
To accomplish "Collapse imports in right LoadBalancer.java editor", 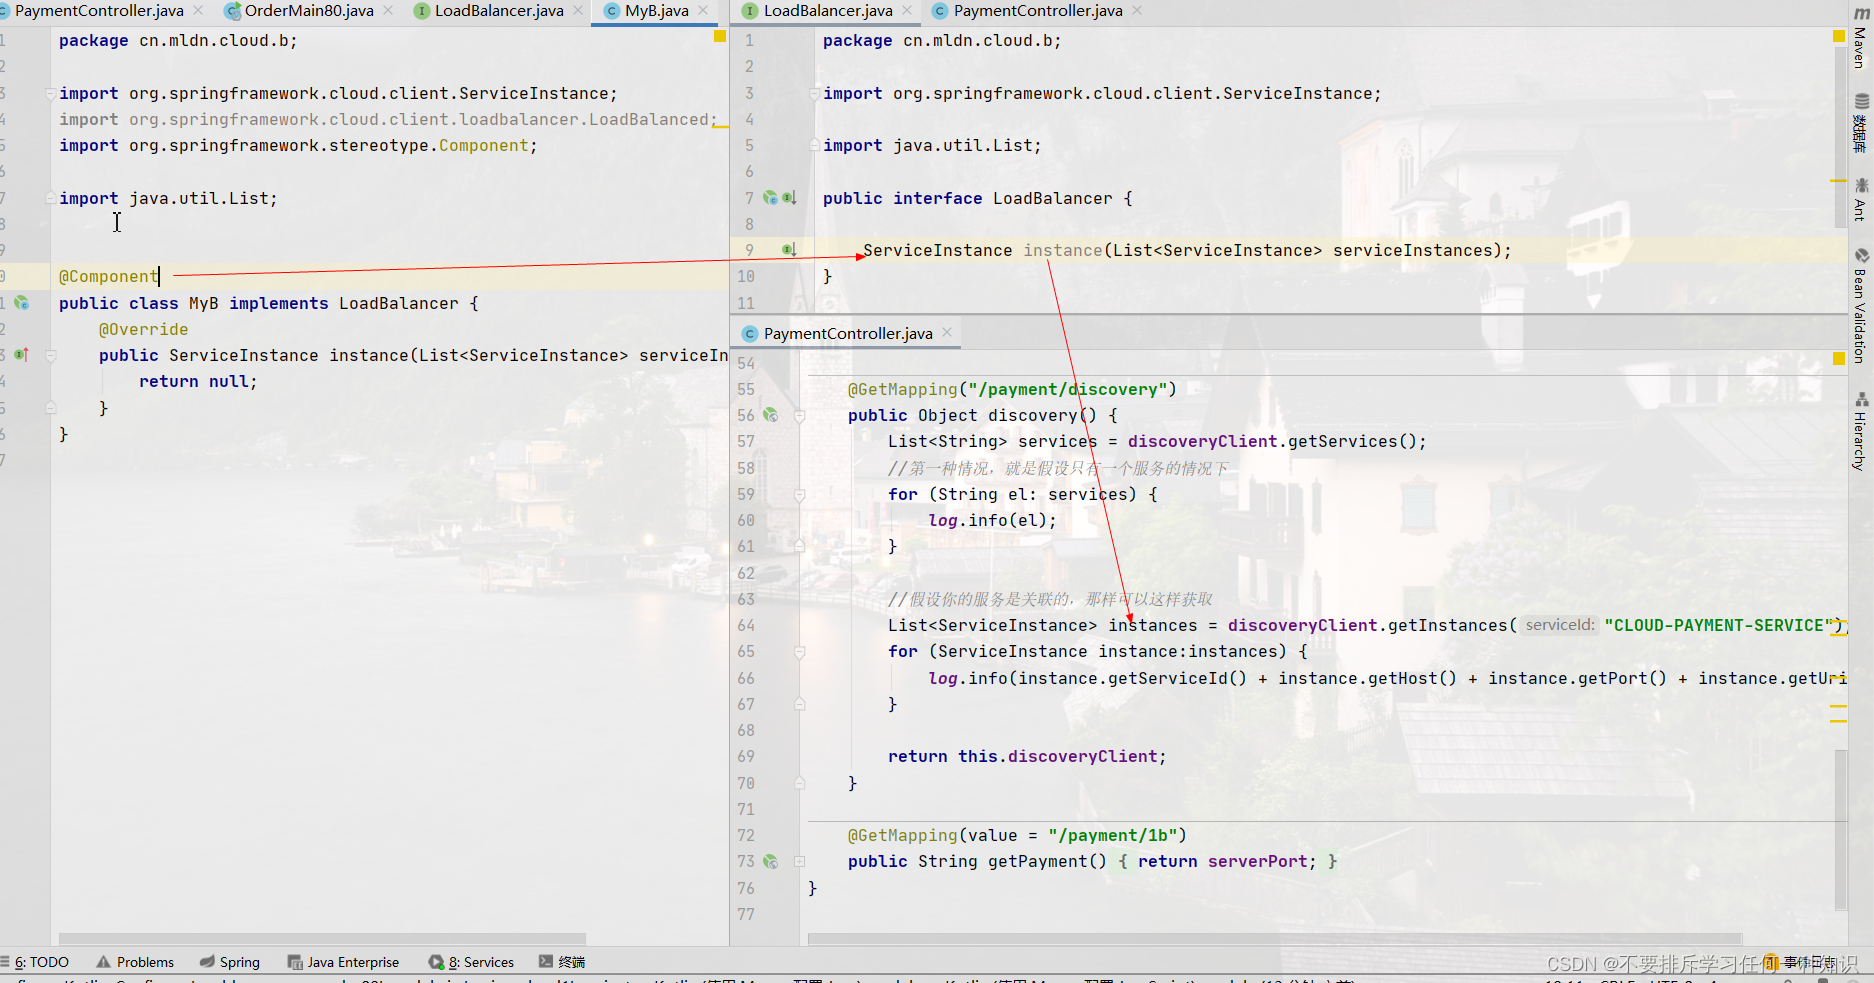I will tap(814, 93).
